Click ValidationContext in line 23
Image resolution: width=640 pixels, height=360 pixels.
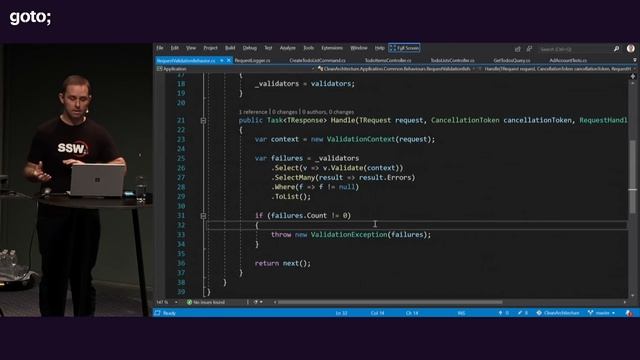tap(361, 139)
